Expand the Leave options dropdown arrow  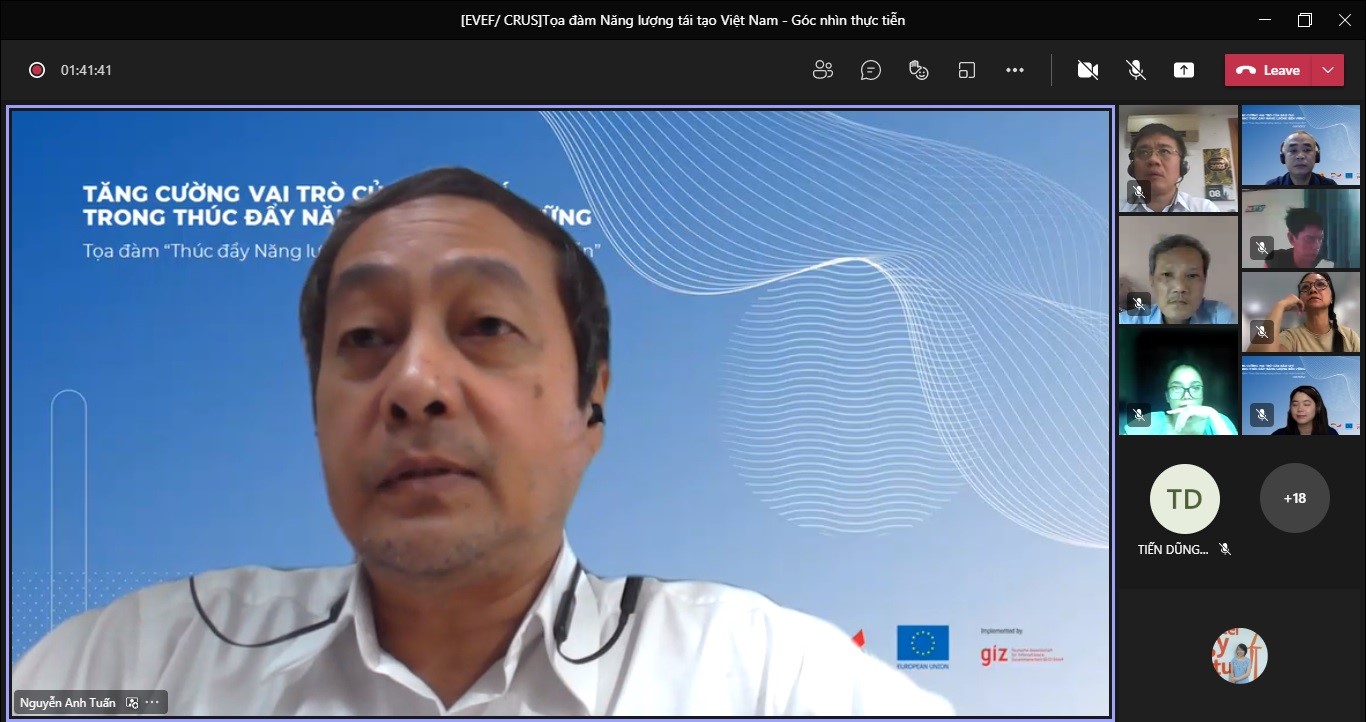pyautogui.click(x=1328, y=70)
